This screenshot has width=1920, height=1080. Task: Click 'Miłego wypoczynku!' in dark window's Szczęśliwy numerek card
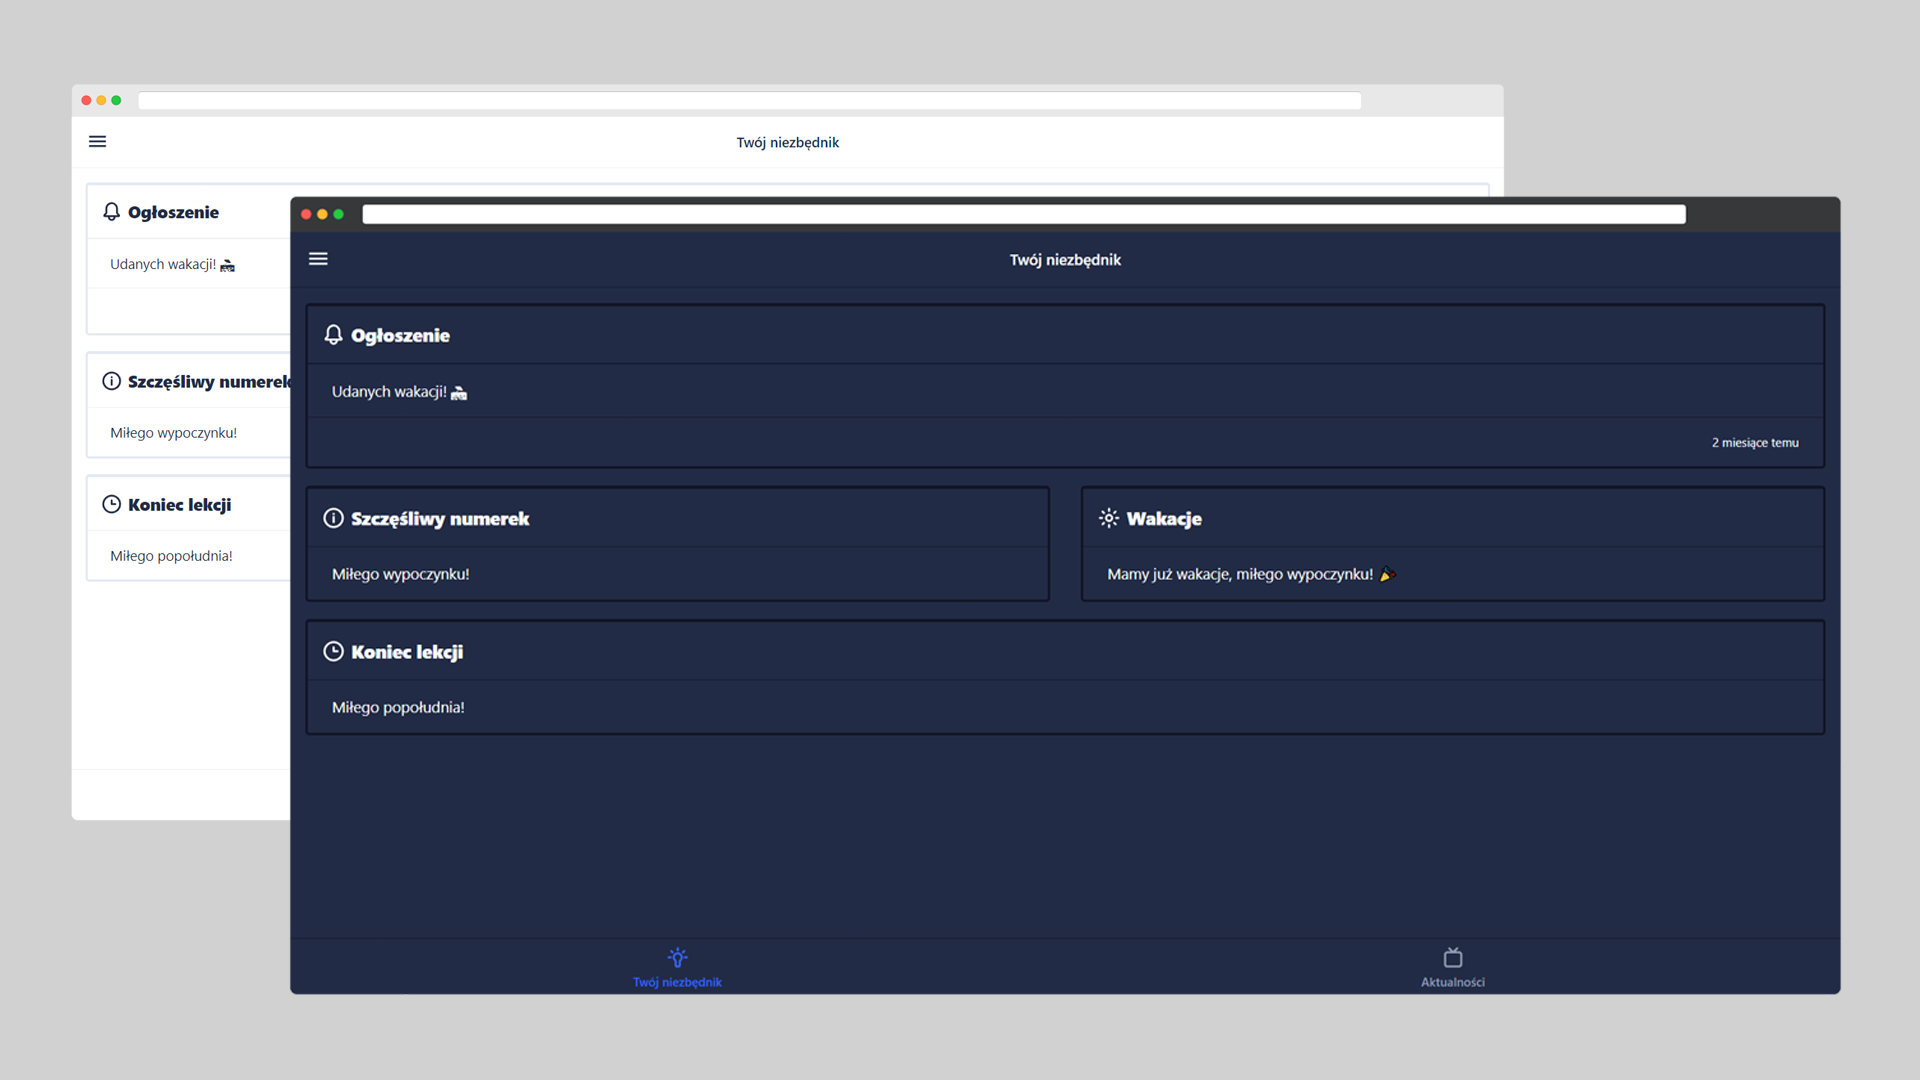(x=400, y=574)
